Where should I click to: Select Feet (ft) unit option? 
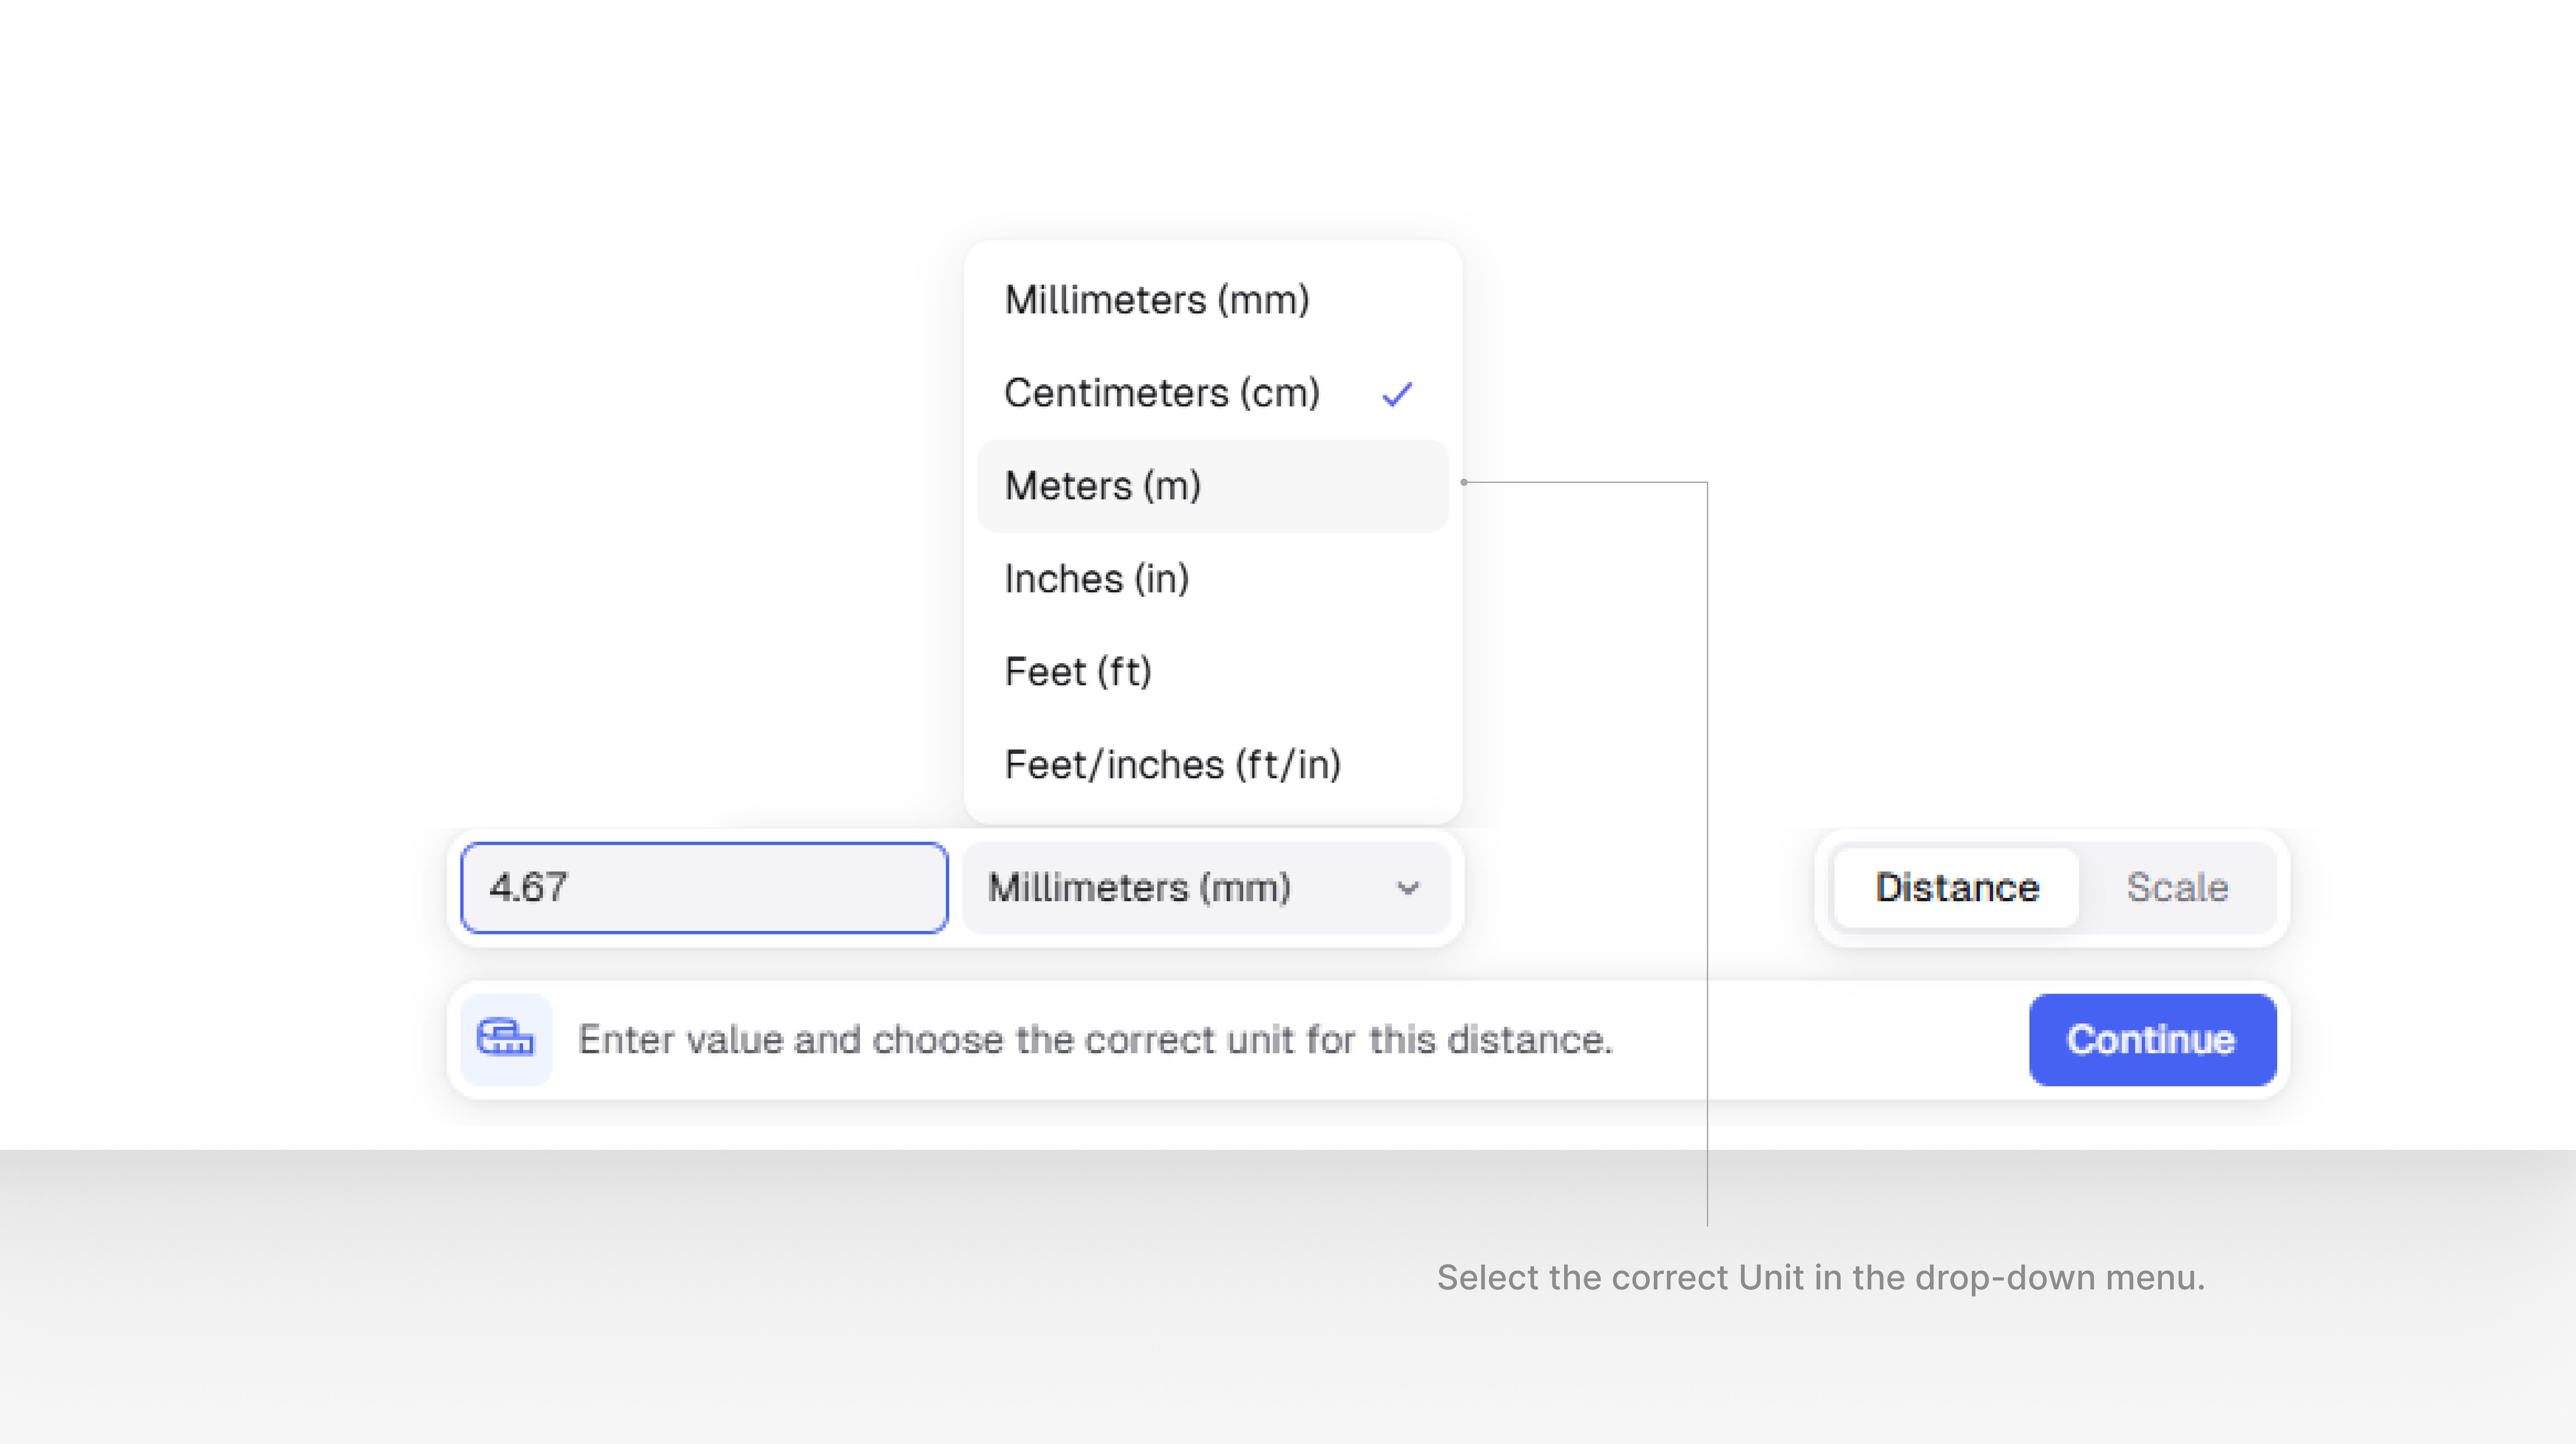1078,672
